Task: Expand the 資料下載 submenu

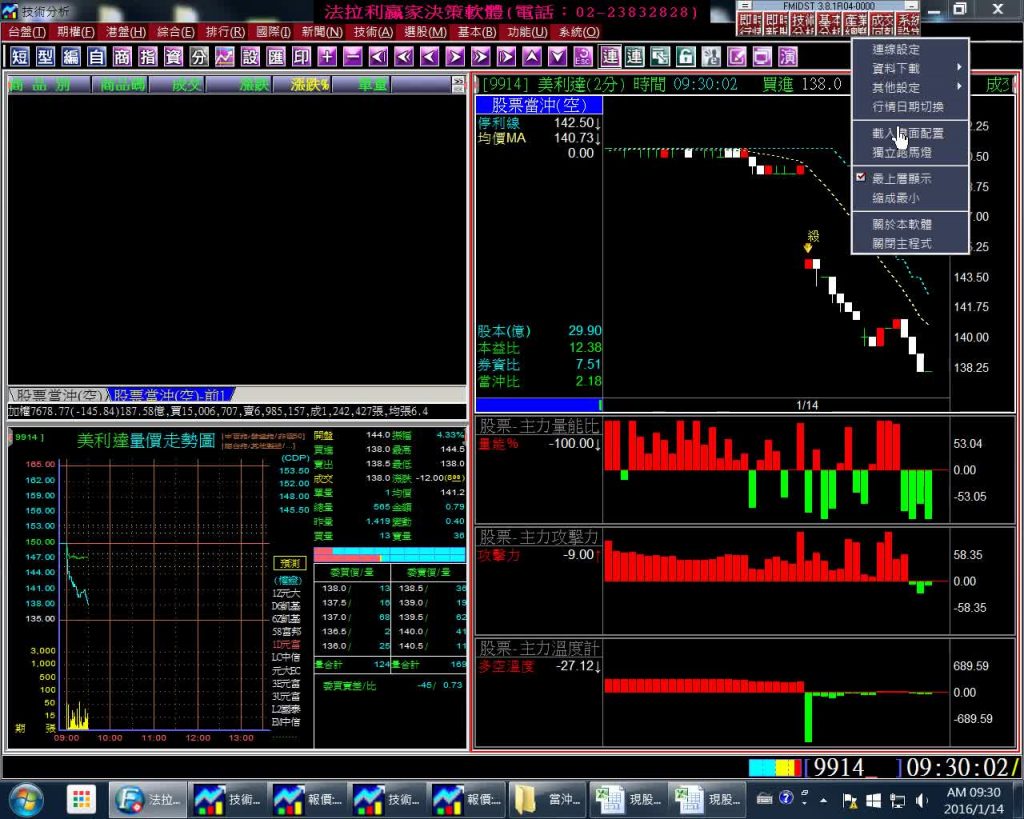Action: click(910, 68)
